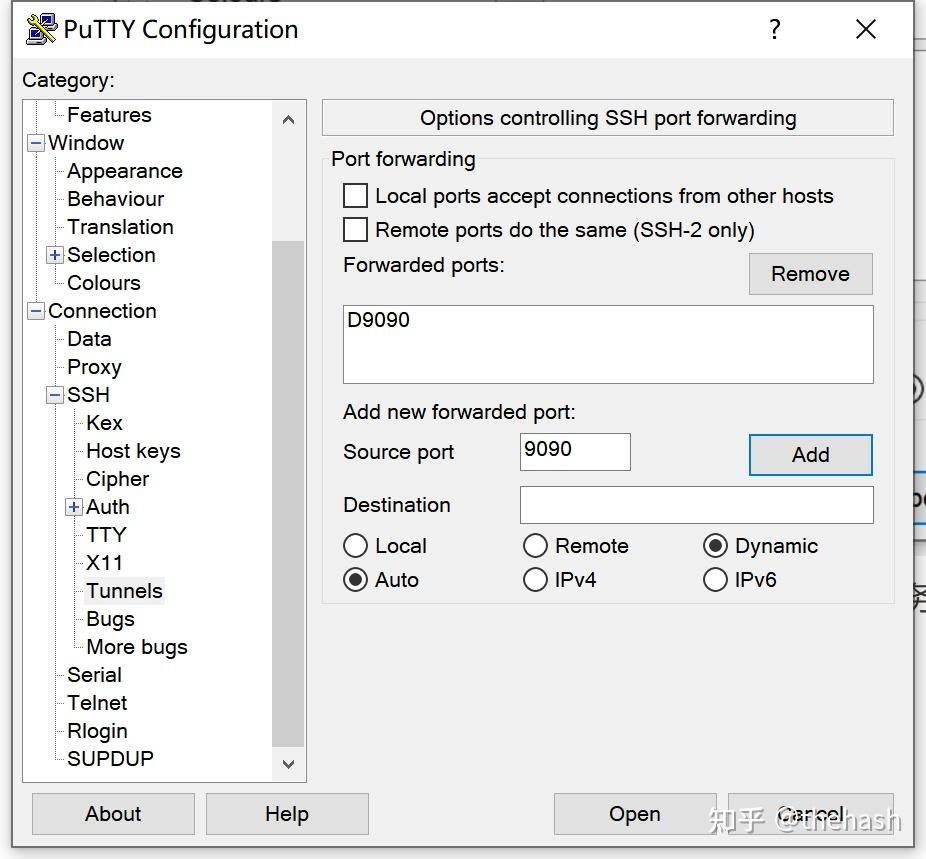Open the Telnet category

tap(97, 703)
